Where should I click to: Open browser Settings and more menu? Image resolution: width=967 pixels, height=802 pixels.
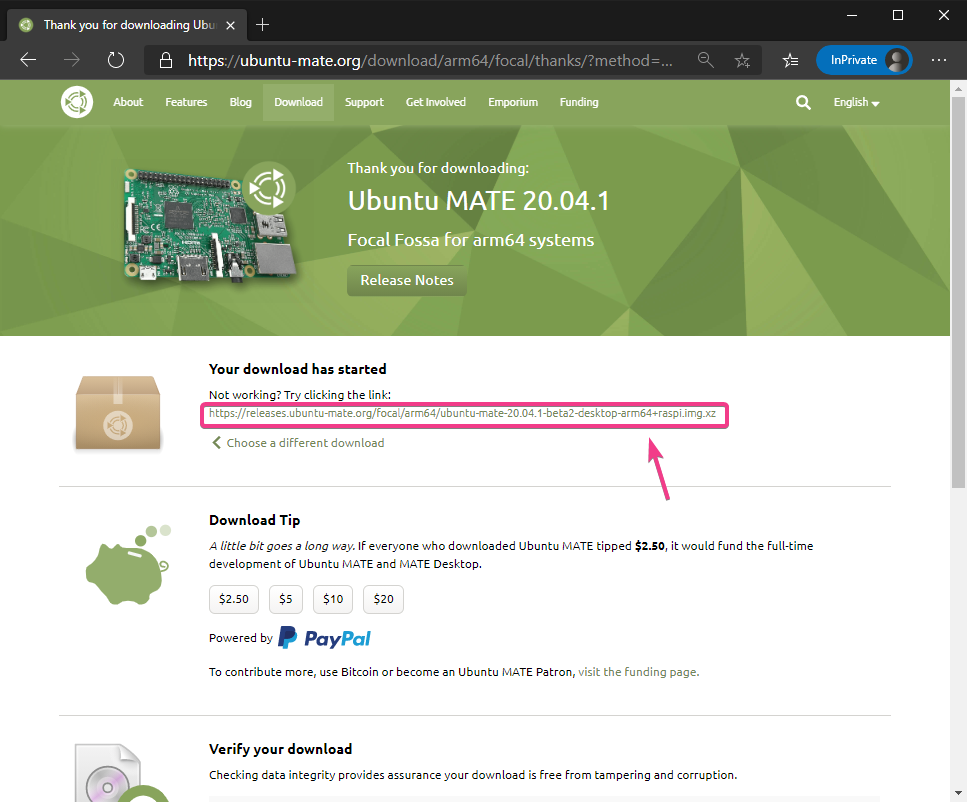click(x=938, y=60)
